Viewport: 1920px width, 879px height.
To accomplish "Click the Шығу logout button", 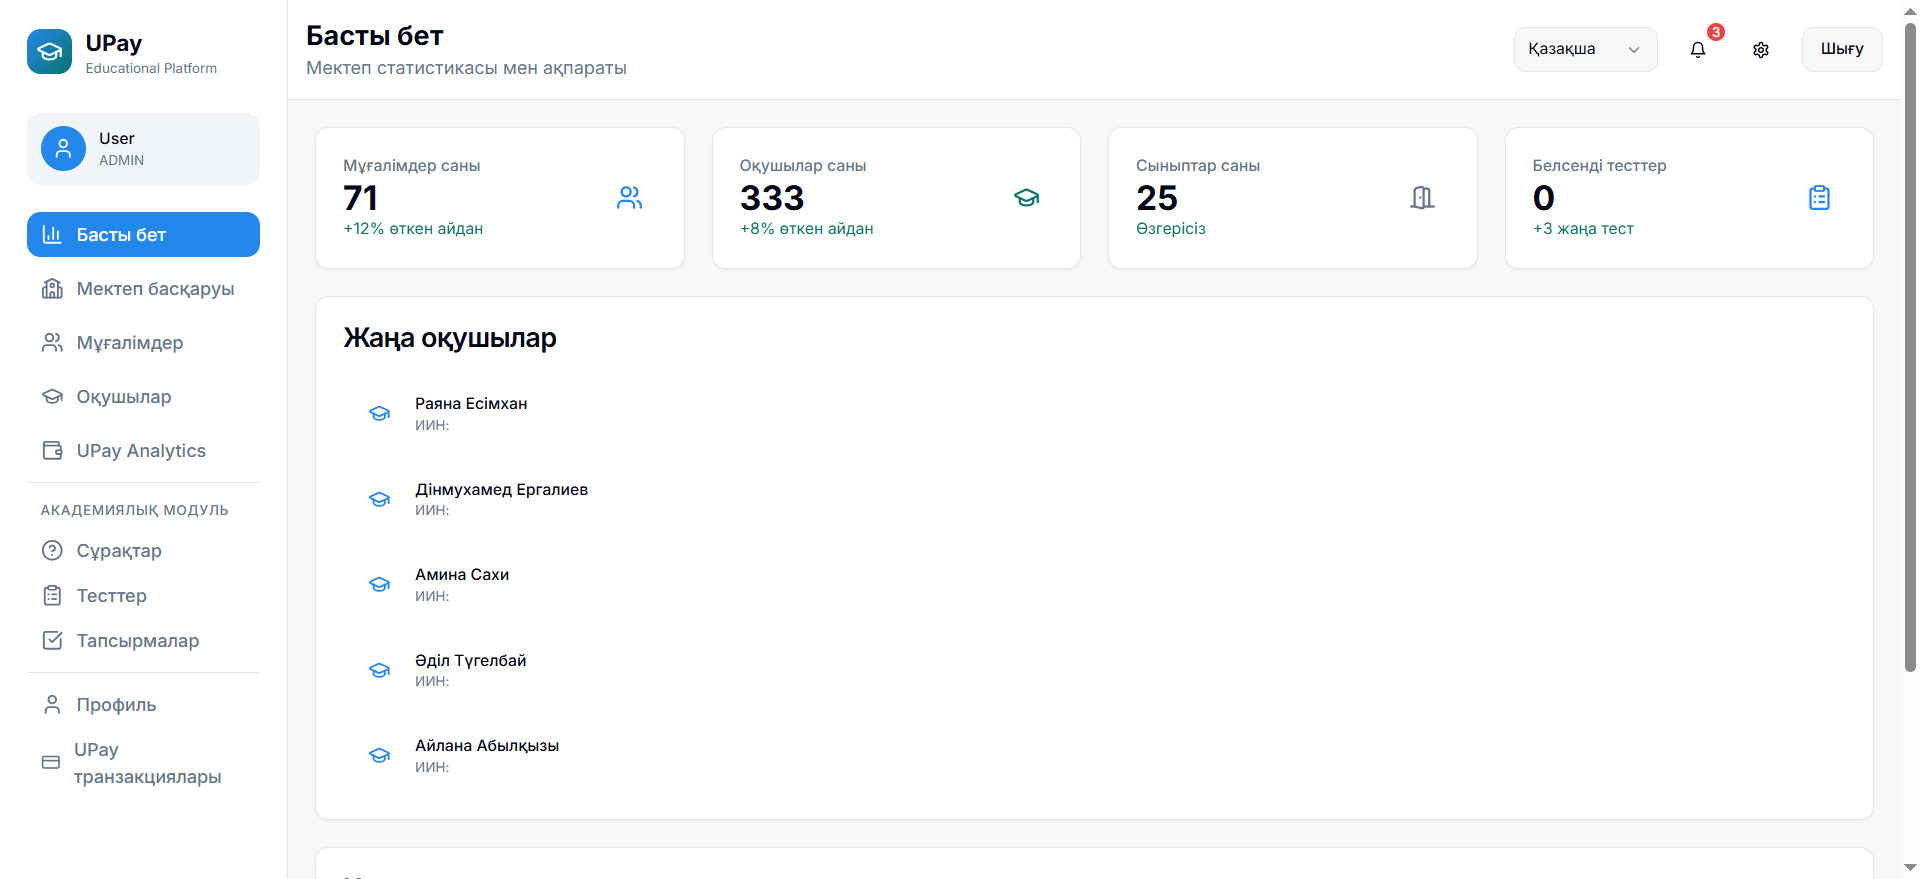I will click(1842, 49).
